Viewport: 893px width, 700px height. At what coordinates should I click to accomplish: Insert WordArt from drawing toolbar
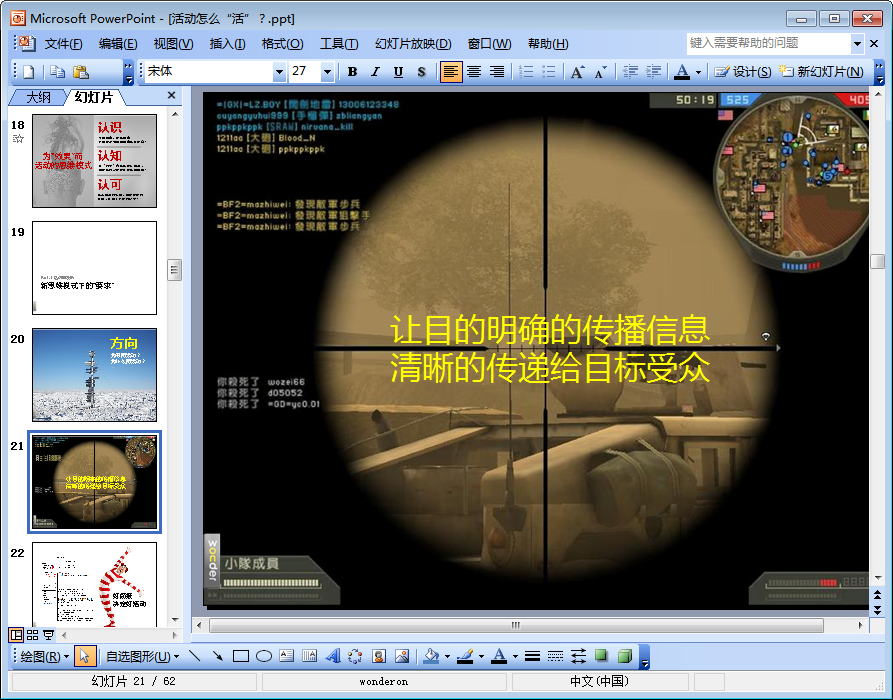(x=333, y=656)
